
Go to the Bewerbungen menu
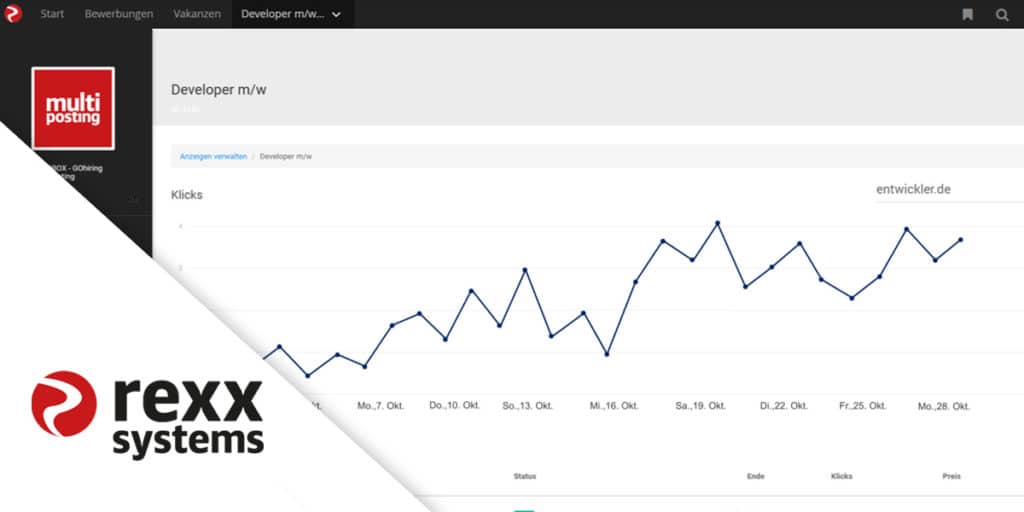[x=119, y=14]
